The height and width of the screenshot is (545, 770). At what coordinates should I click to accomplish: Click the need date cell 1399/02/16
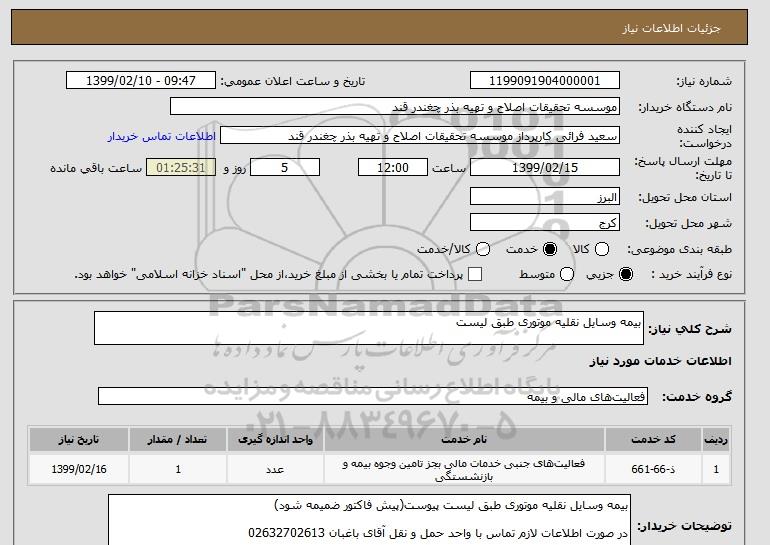click(x=79, y=469)
